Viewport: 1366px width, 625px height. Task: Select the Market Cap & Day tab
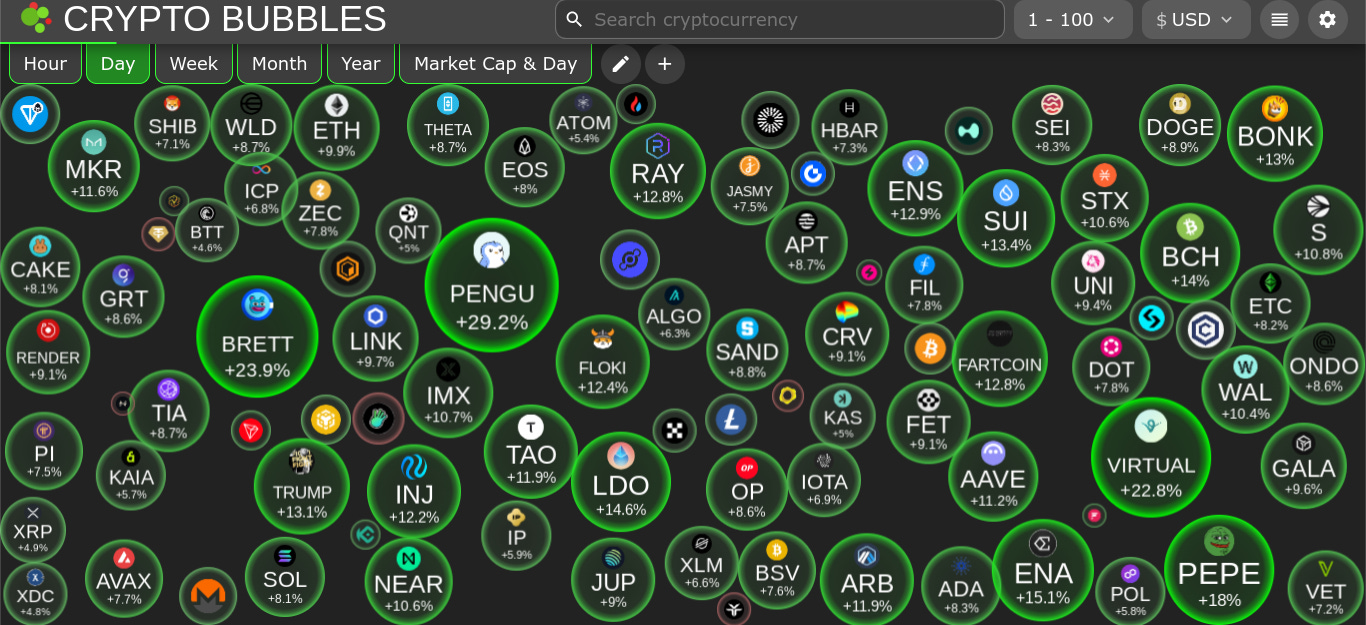pos(496,64)
